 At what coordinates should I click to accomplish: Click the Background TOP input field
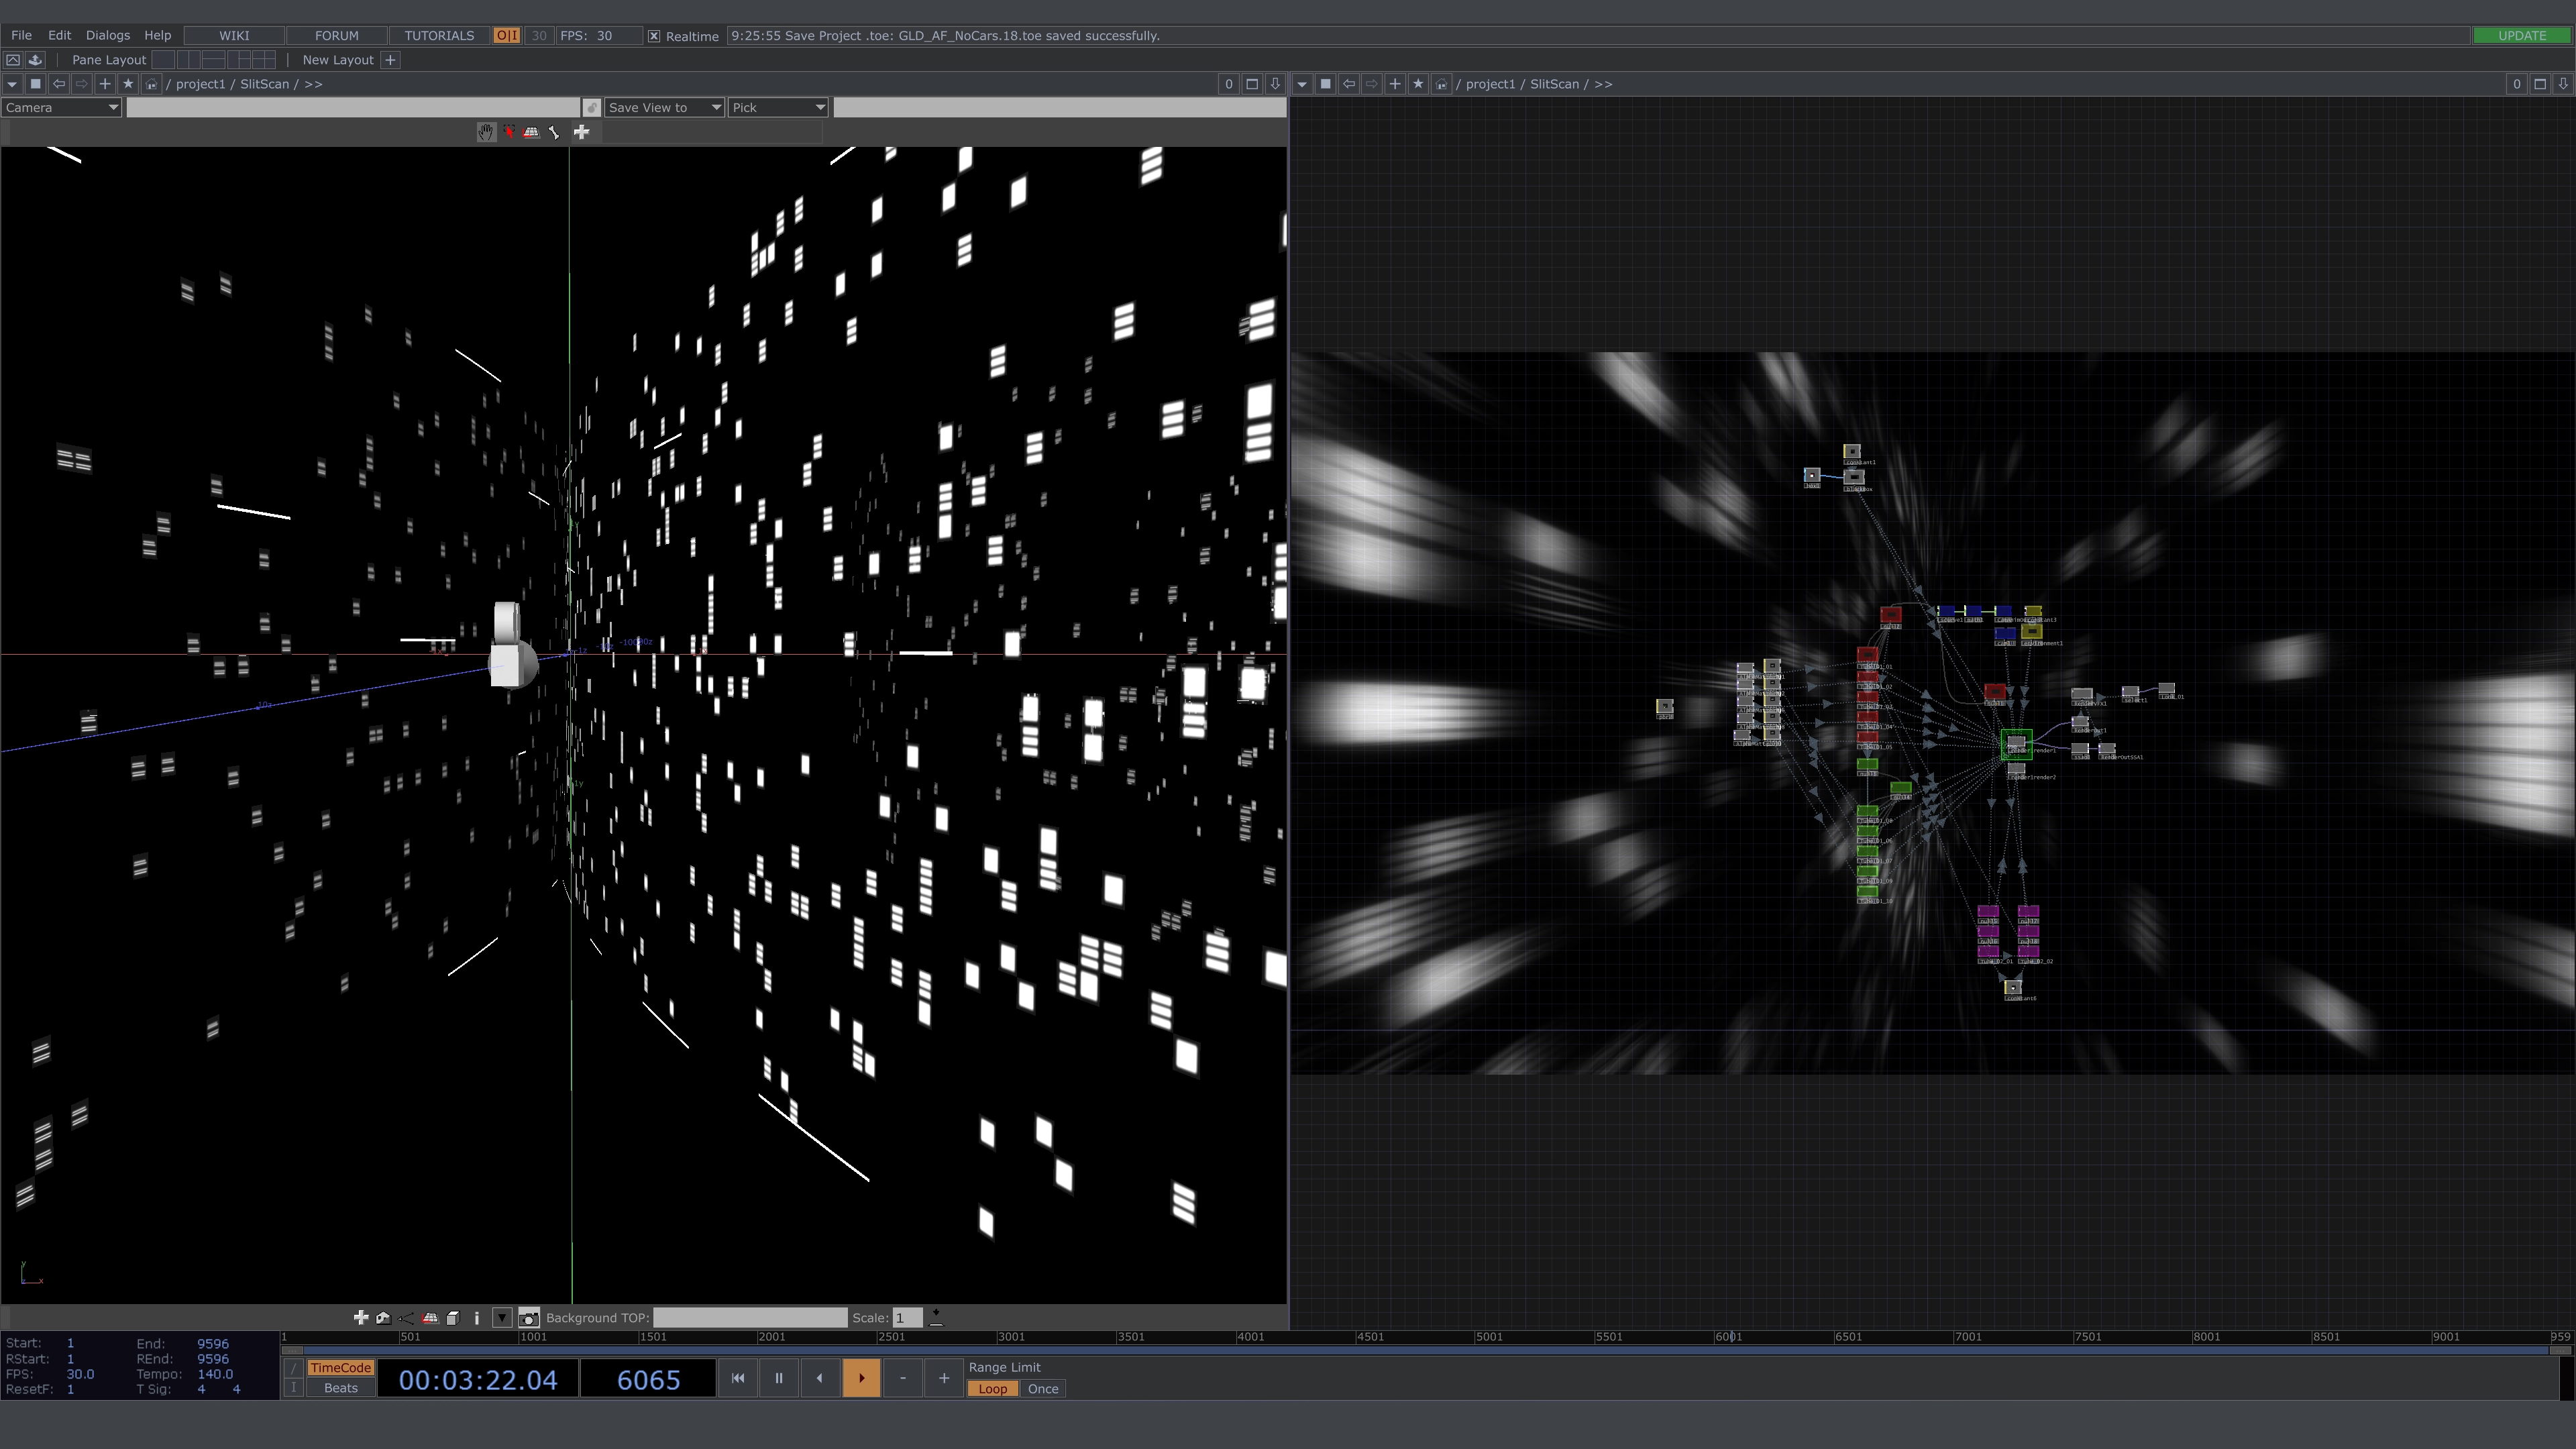750,1318
